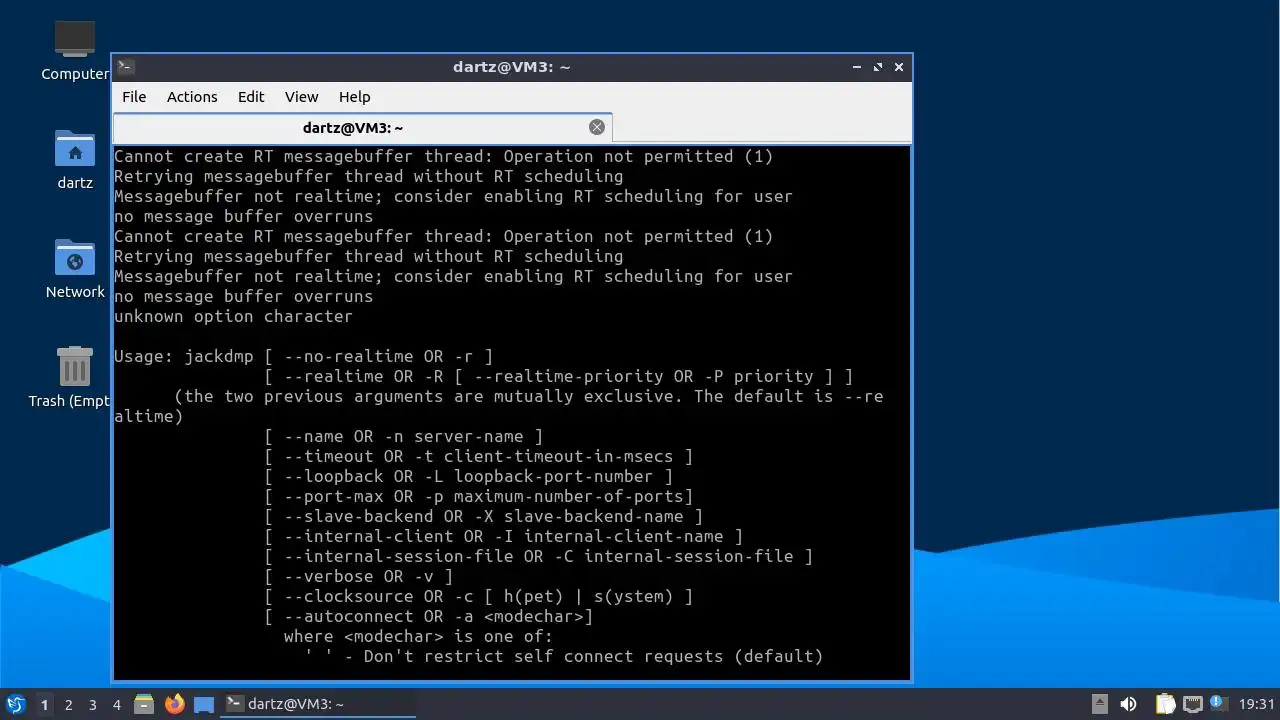Open the Help menu in terminal
Screen dimensions: 1280x720
[x=354, y=97]
